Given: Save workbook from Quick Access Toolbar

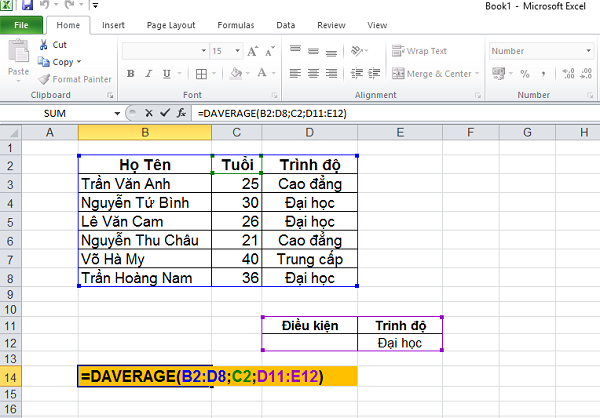Looking at the screenshot, I should click(x=27, y=5).
